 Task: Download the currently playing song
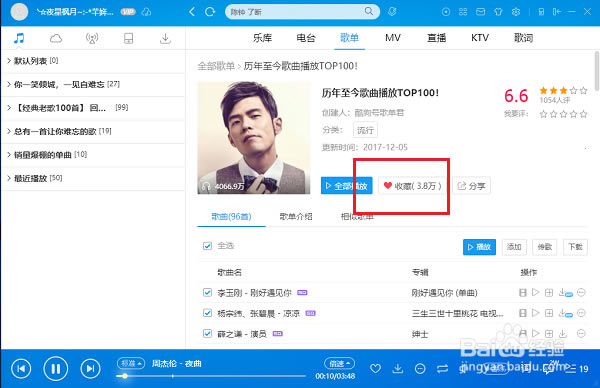pyautogui.click(x=398, y=368)
